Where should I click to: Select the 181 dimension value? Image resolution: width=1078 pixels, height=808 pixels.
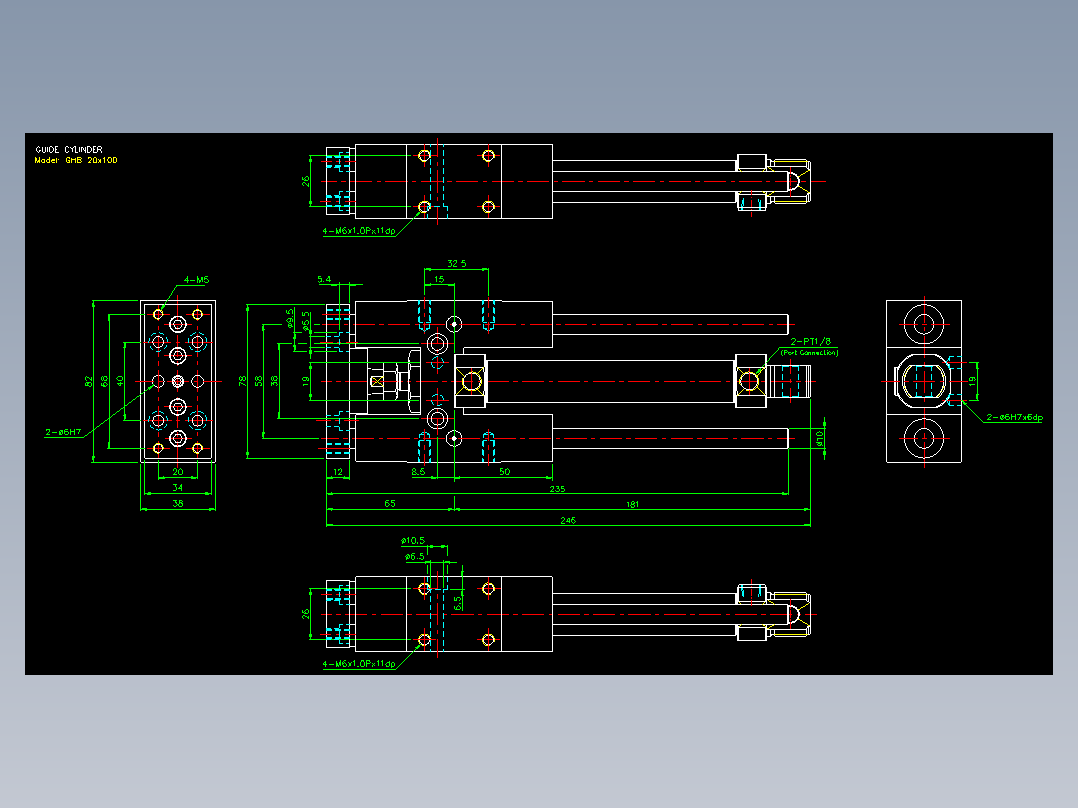pyautogui.click(x=632, y=504)
